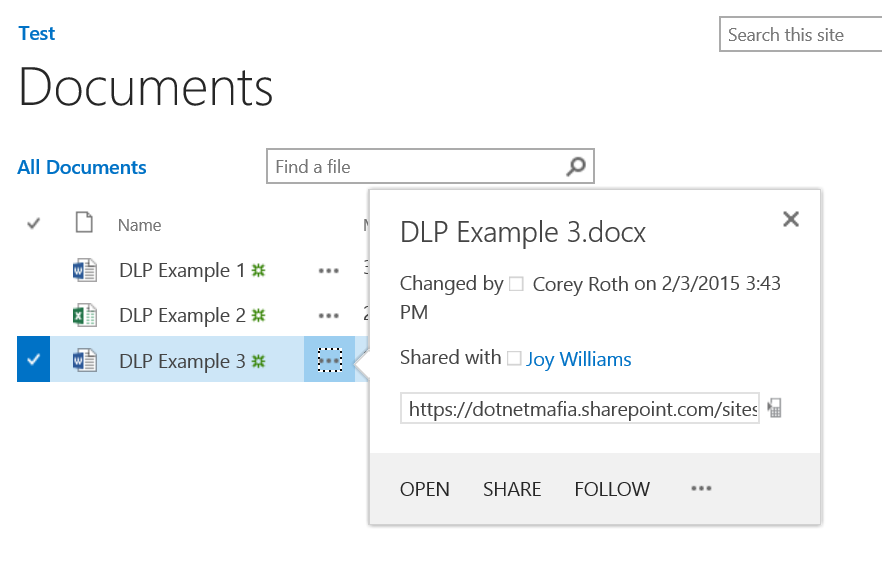Click the Documents page heading
Viewport: 882px width, 563px height.
(x=146, y=87)
